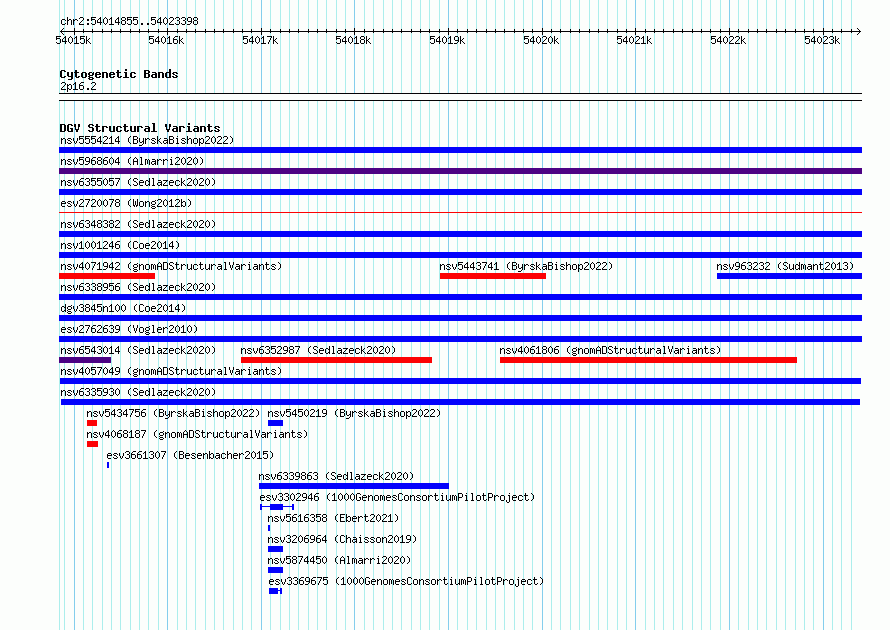890x630 pixels.
Task: Select the nsv5874450 (Almarri2020) label
Action: tap(339, 560)
